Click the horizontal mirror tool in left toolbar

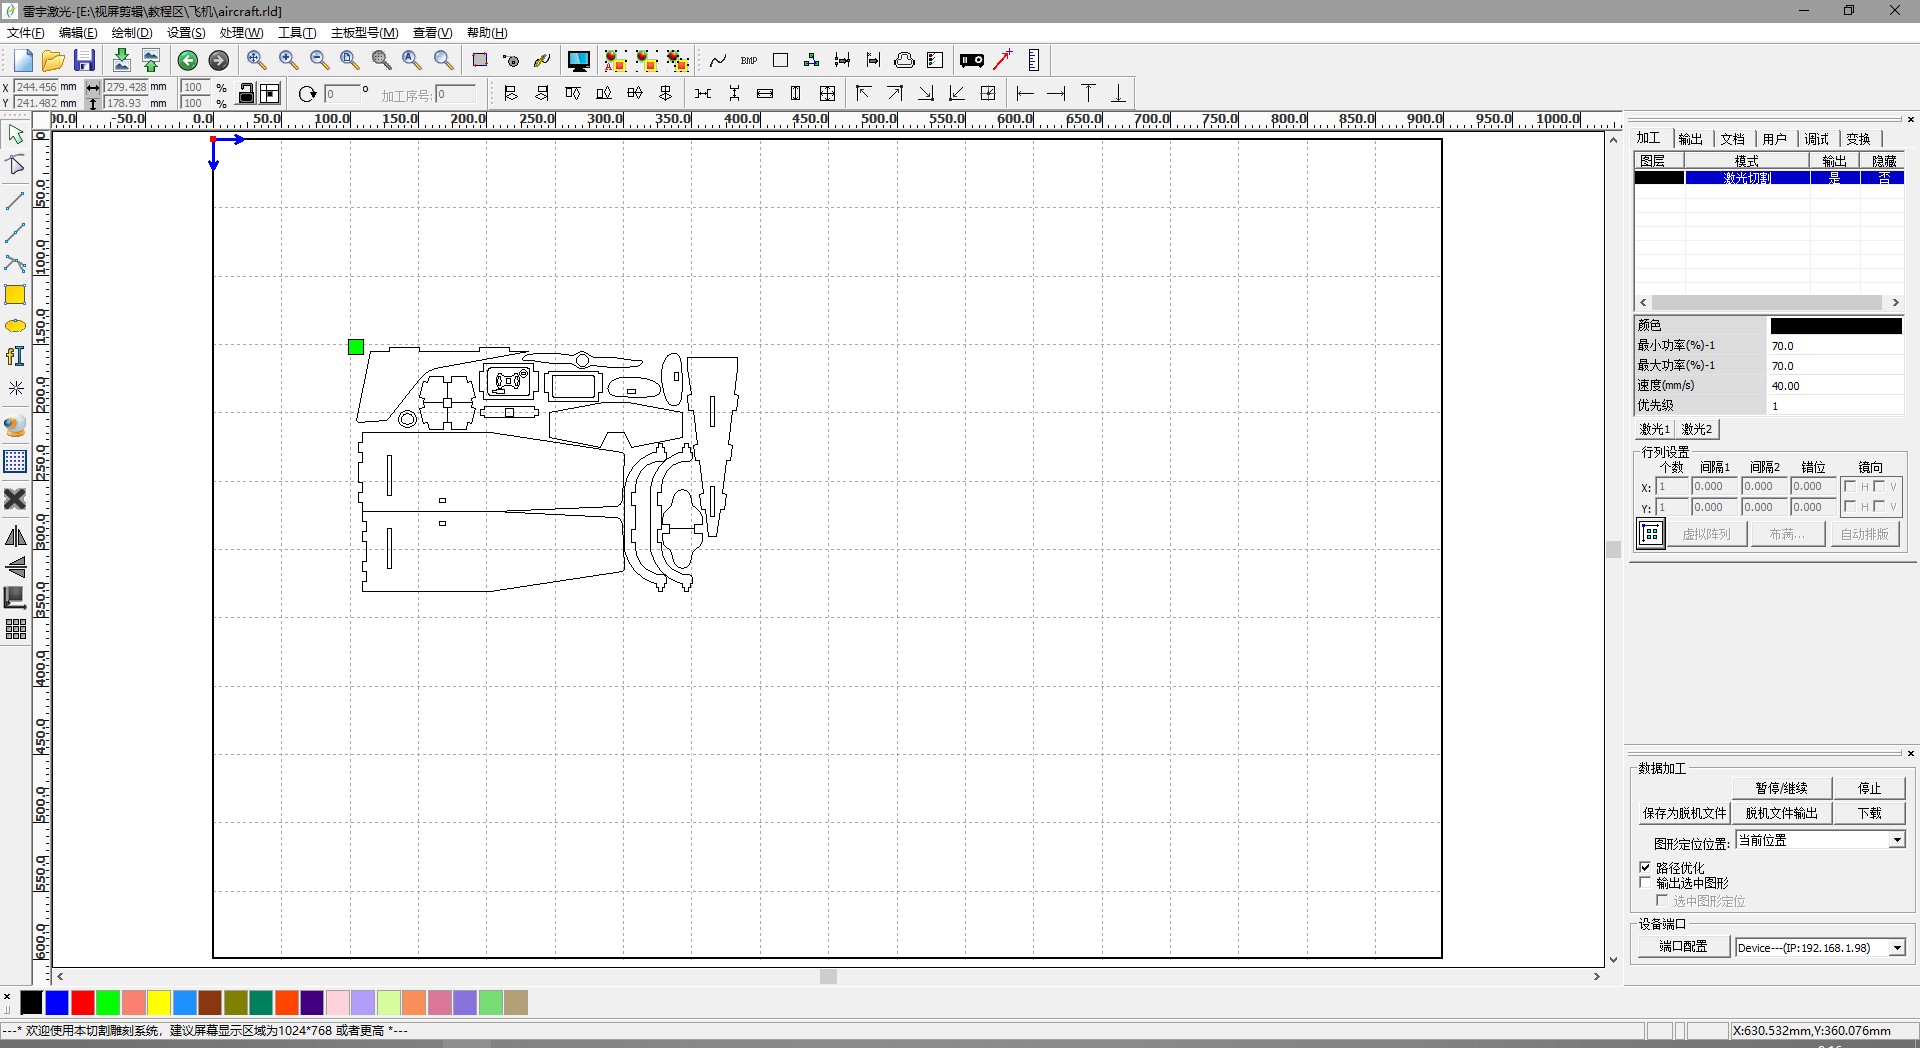(15, 537)
